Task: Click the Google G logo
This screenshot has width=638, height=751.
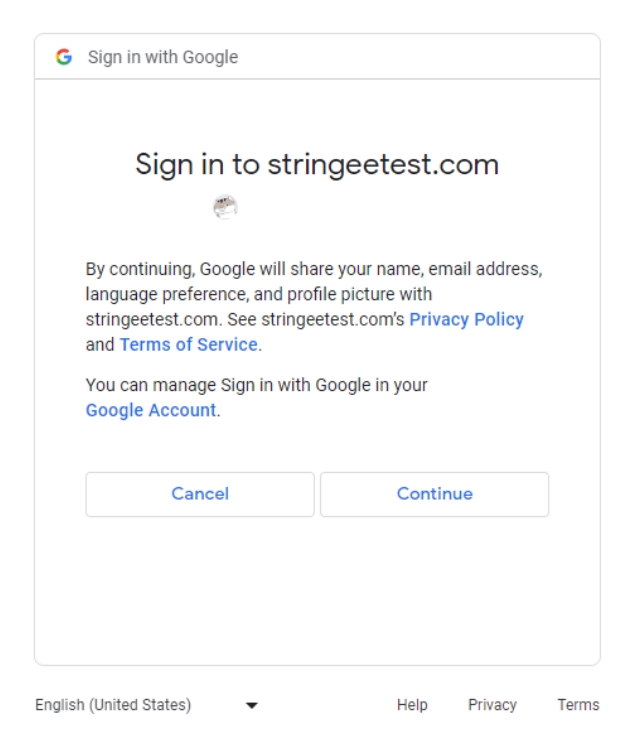Action: [65, 57]
